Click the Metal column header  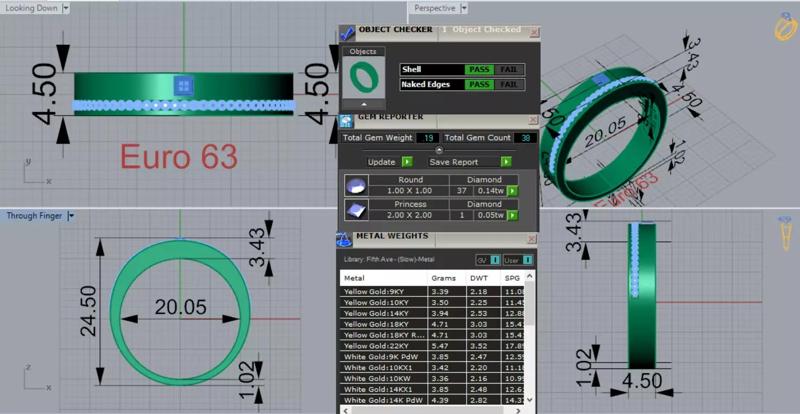[383, 278]
